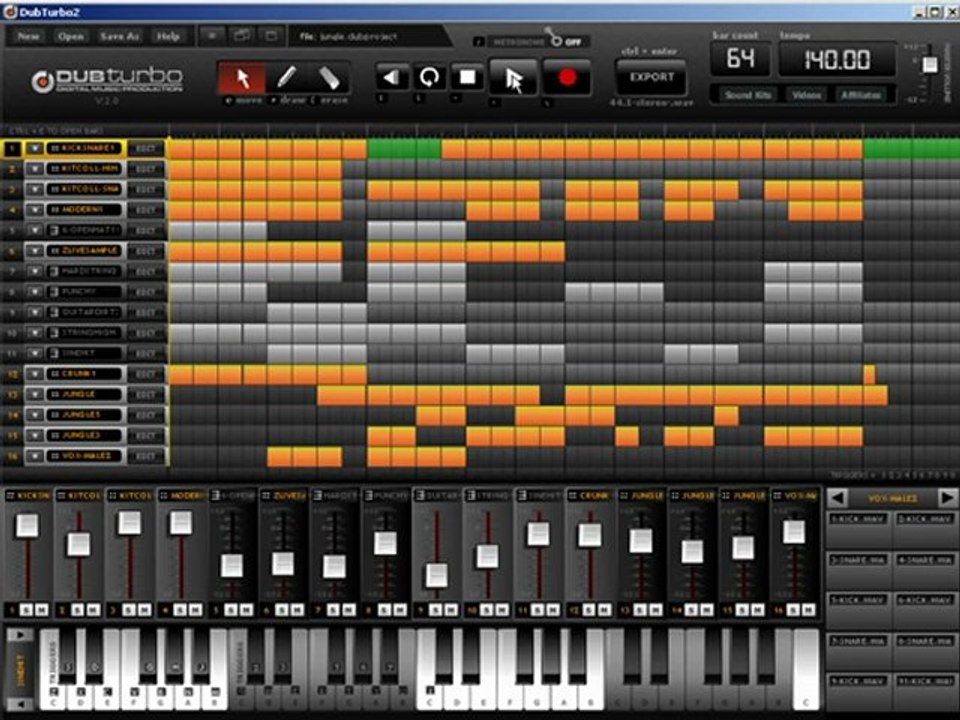
Task: Open track 12 CRUNK1 dropdown arrow
Action: click(35, 374)
